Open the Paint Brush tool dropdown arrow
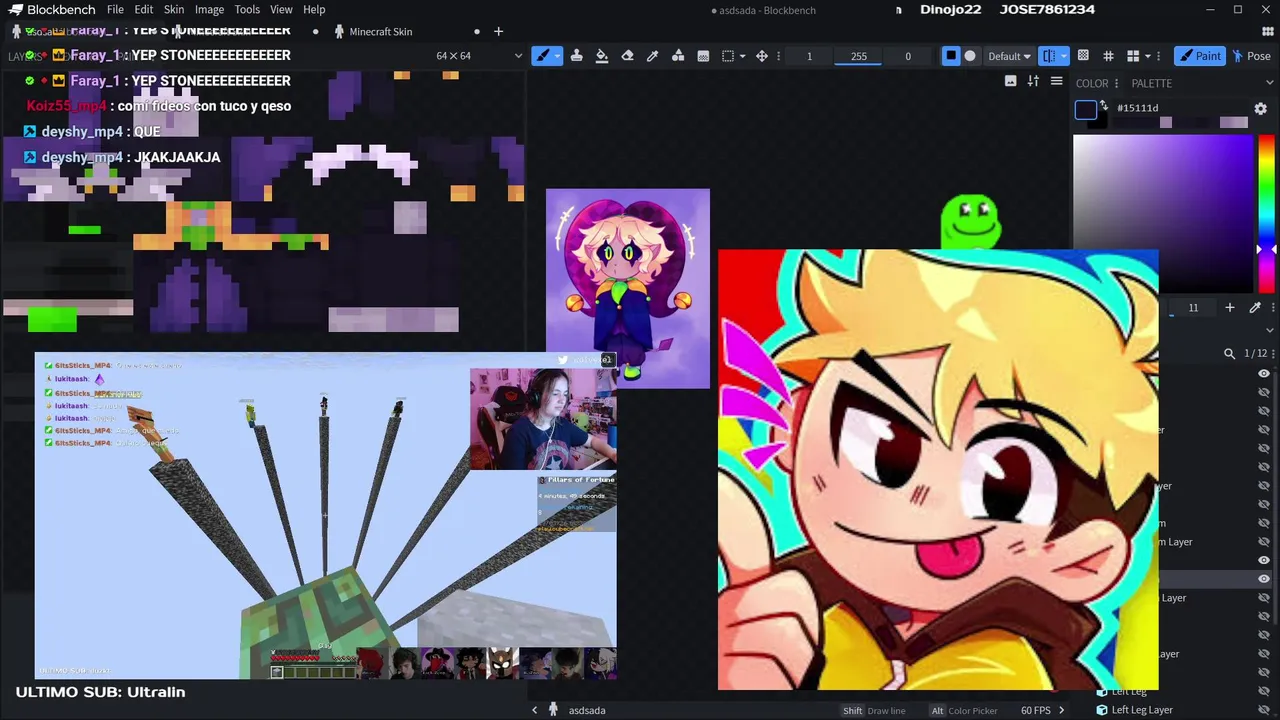Viewport: 1280px width, 720px height. point(557,56)
